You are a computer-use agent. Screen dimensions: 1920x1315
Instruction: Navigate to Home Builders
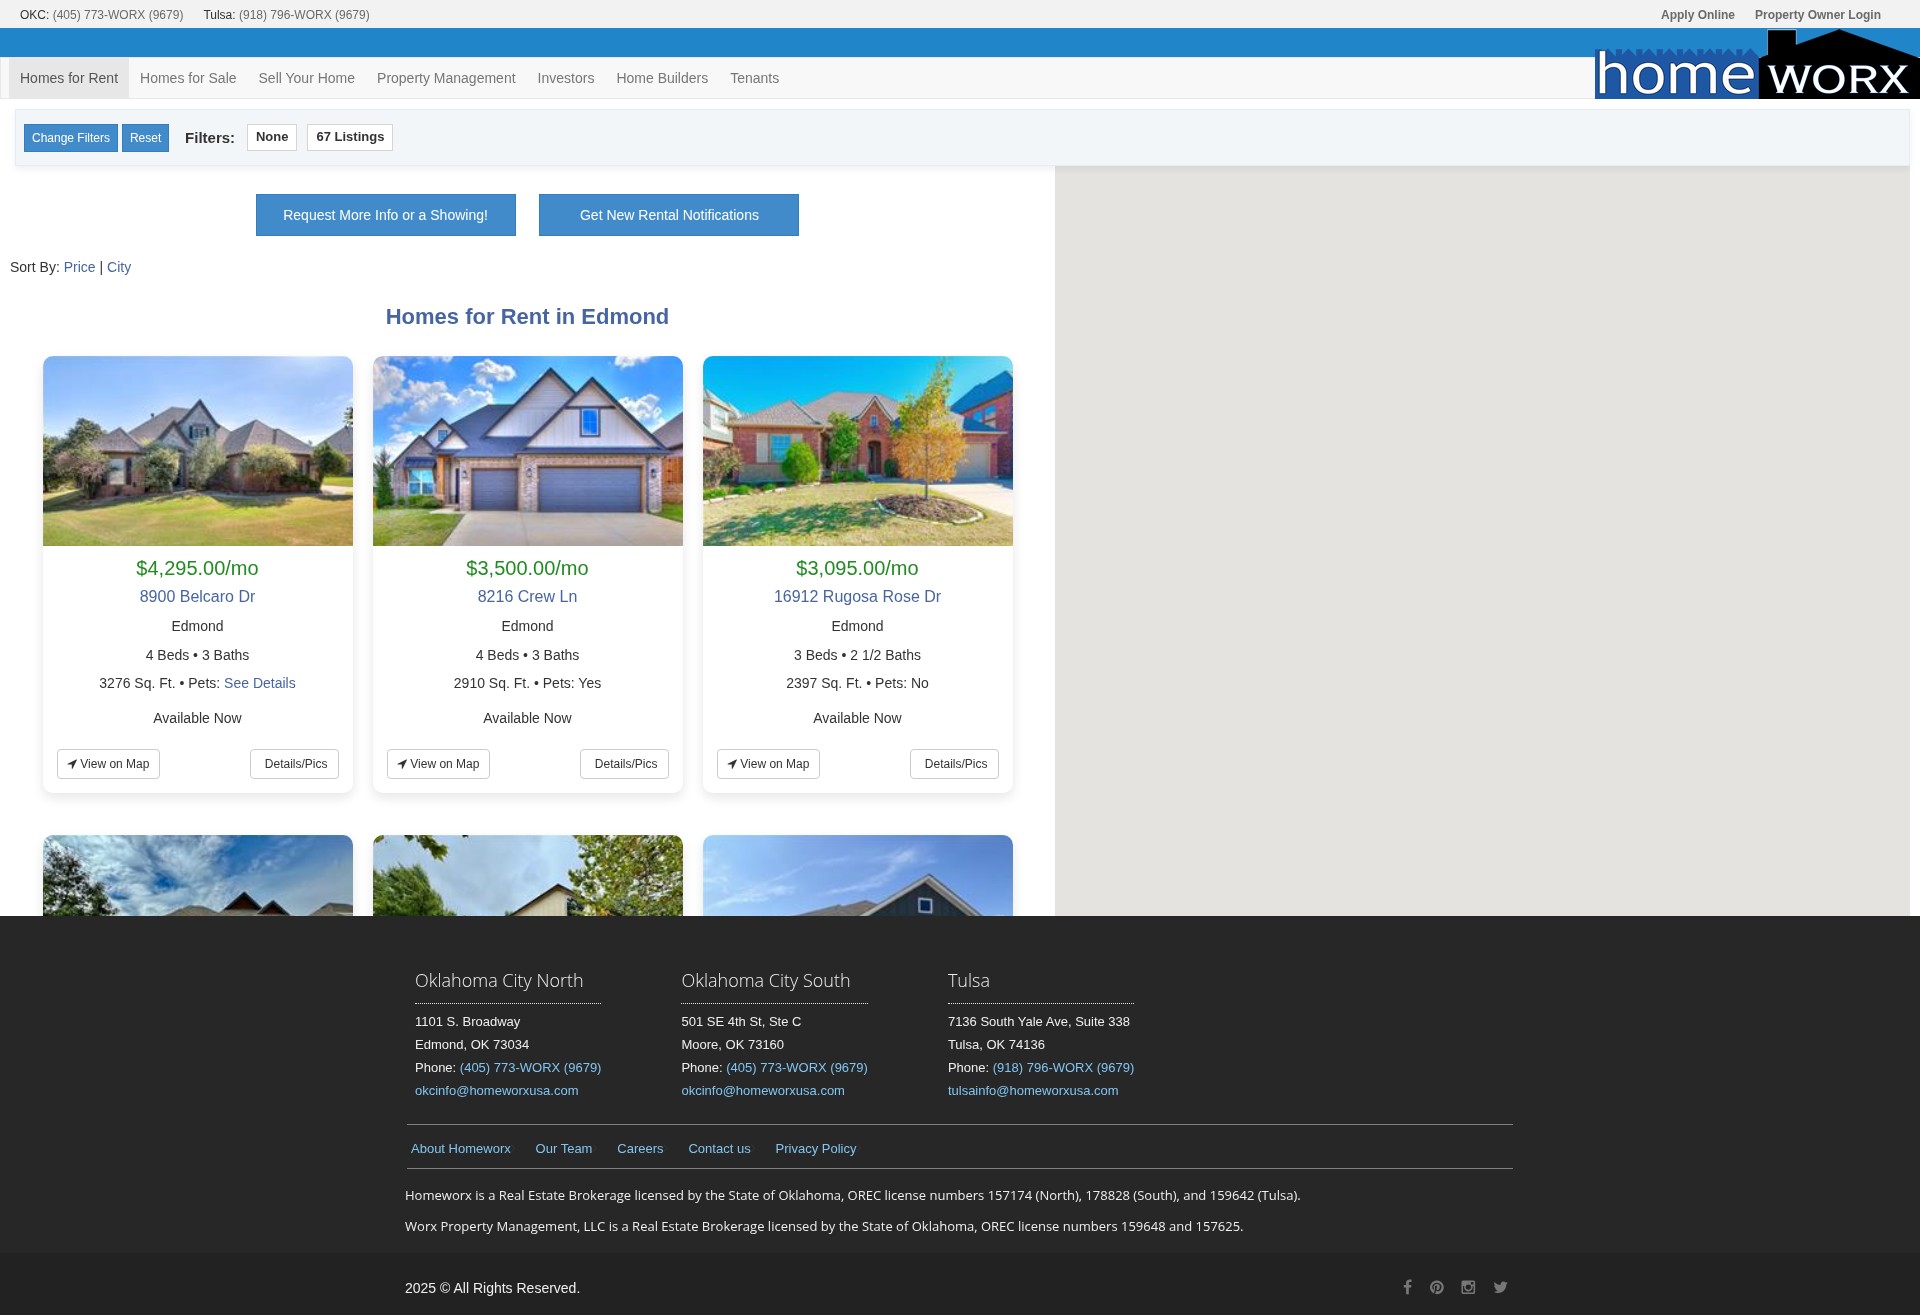coord(662,78)
